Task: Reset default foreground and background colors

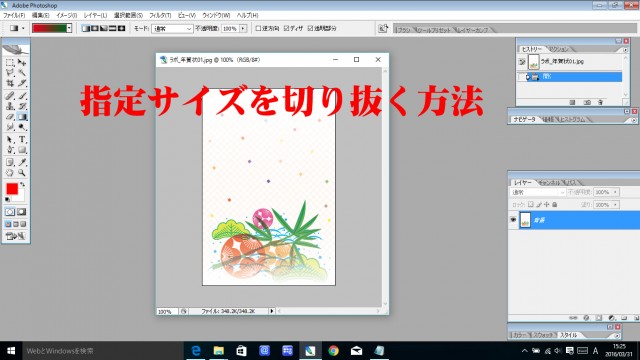Action: coord(7,200)
